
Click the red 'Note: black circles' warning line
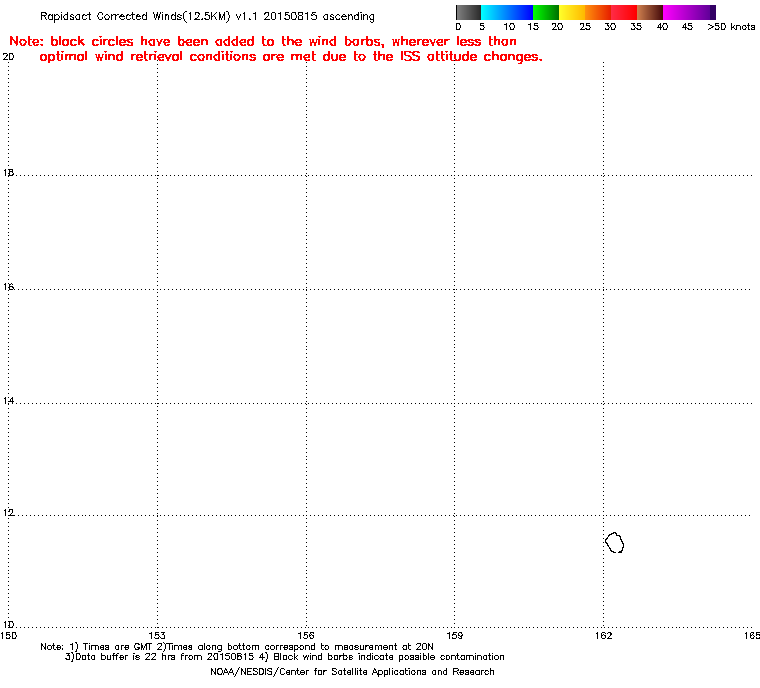click(263, 41)
